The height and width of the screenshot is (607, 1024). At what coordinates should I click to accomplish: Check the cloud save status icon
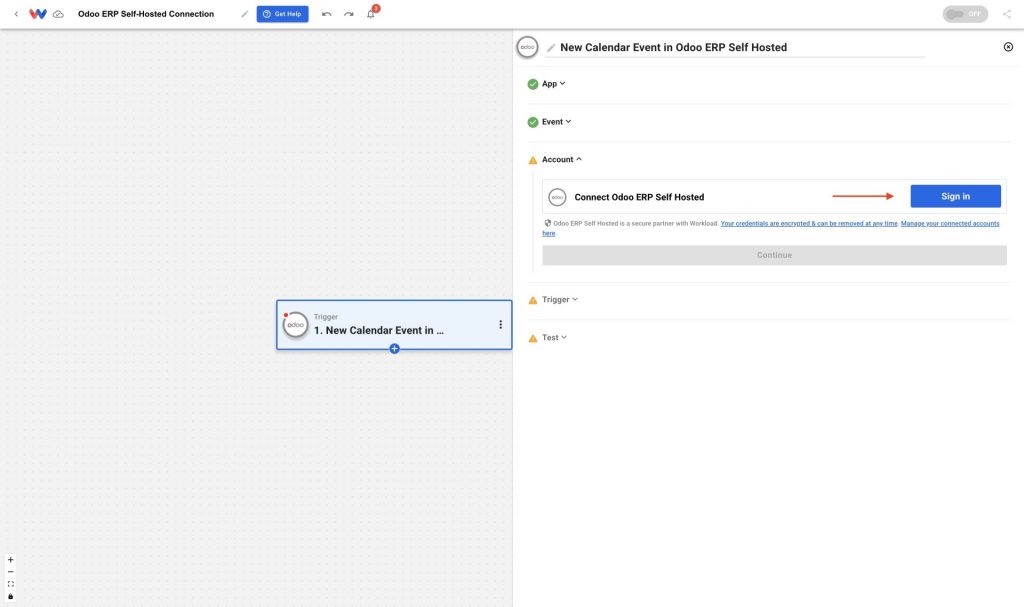pyautogui.click(x=58, y=14)
